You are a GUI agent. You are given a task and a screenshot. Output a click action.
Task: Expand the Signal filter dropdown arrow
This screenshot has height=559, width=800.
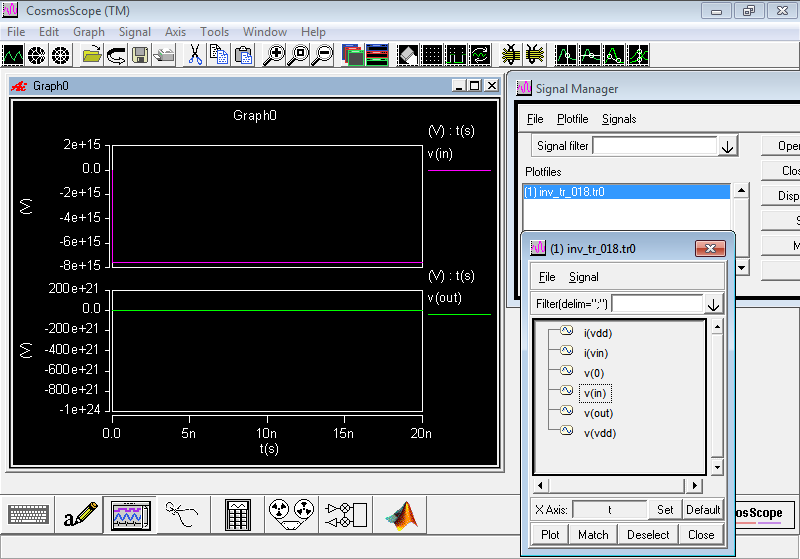pos(728,147)
